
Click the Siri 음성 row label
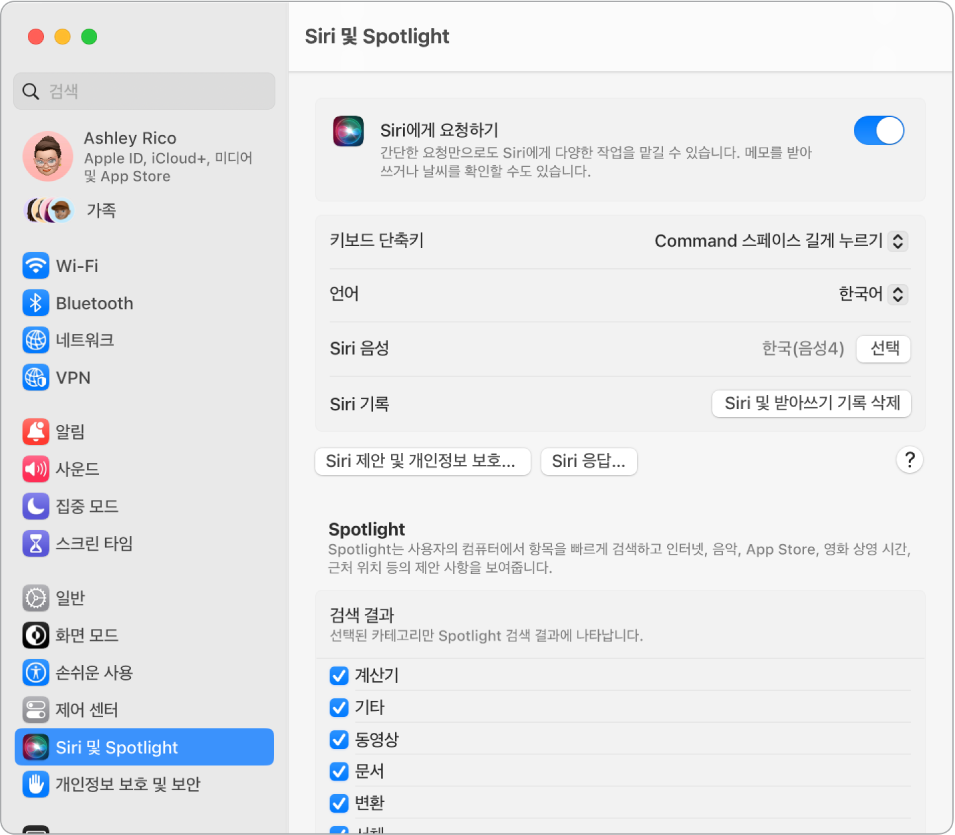click(359, 348)
